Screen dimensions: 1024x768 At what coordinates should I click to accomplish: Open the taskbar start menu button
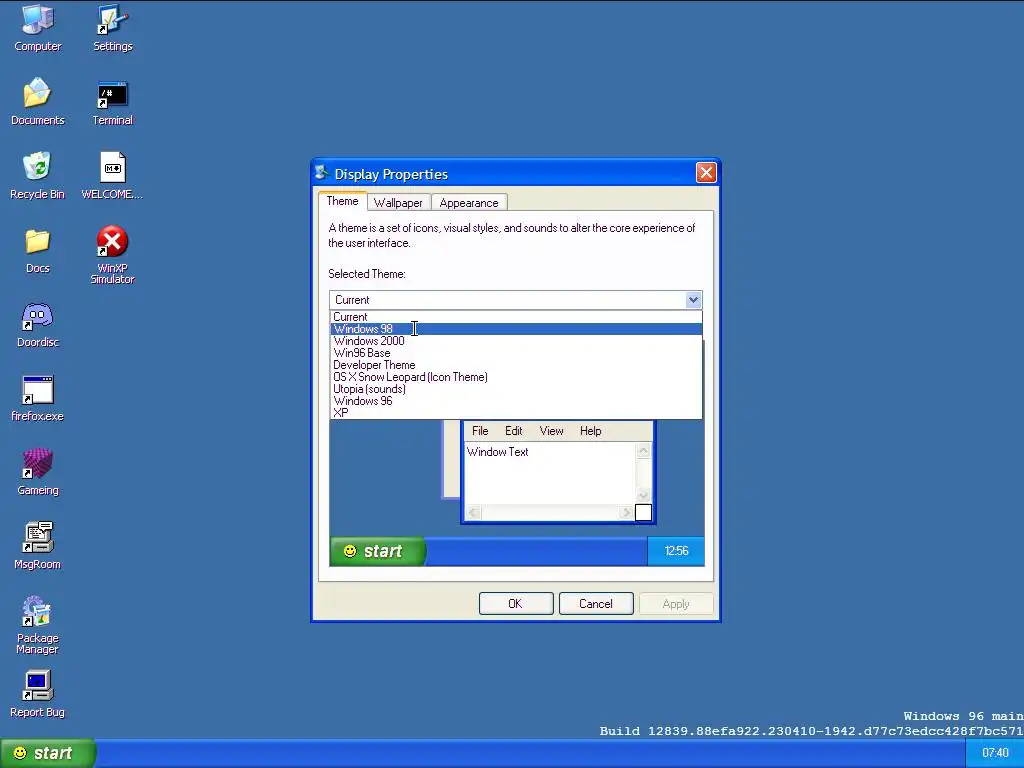pyautogui.click(x=47, y=754)
